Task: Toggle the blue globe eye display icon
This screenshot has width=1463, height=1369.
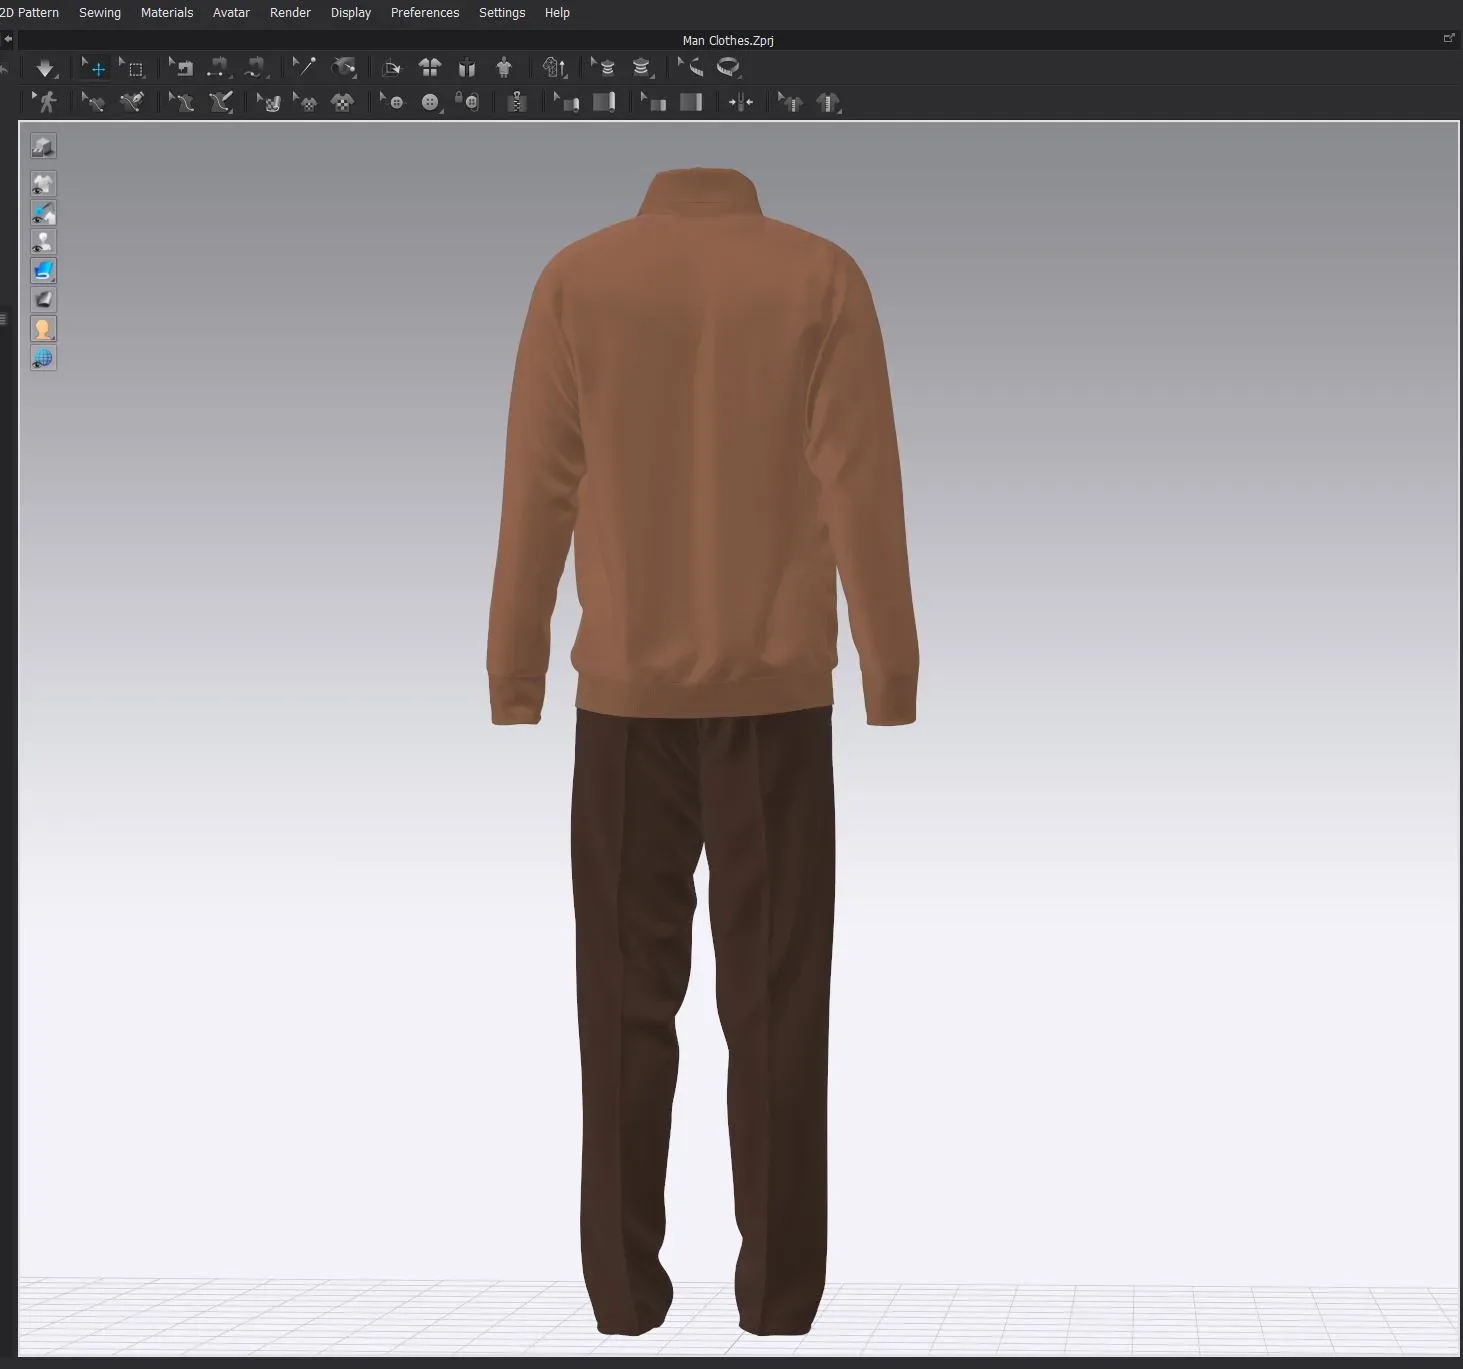Action: pos(43,358)
